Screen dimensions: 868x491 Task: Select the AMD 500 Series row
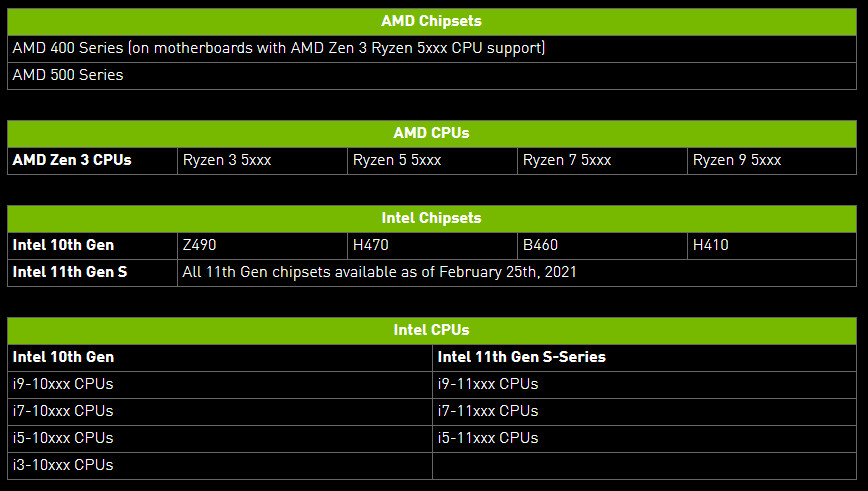[x=68, y=75]
